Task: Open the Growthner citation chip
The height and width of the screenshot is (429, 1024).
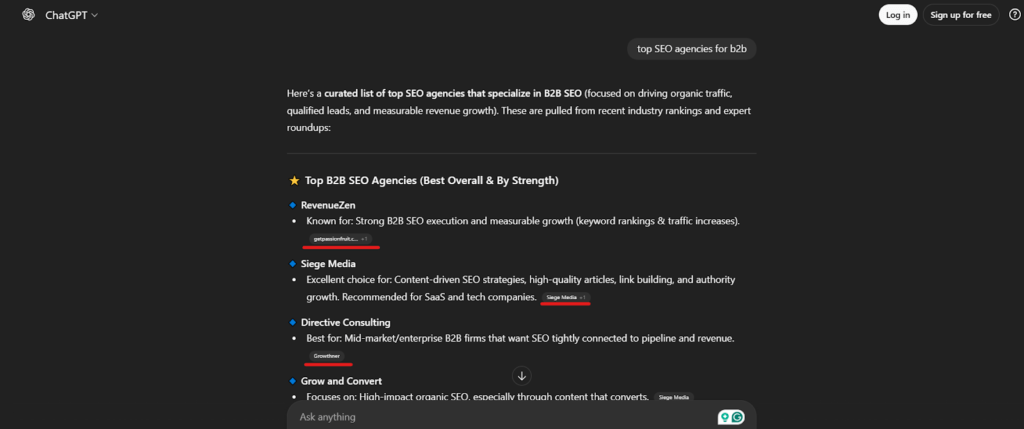Action: pyautogui.click(x=327, y=356)
